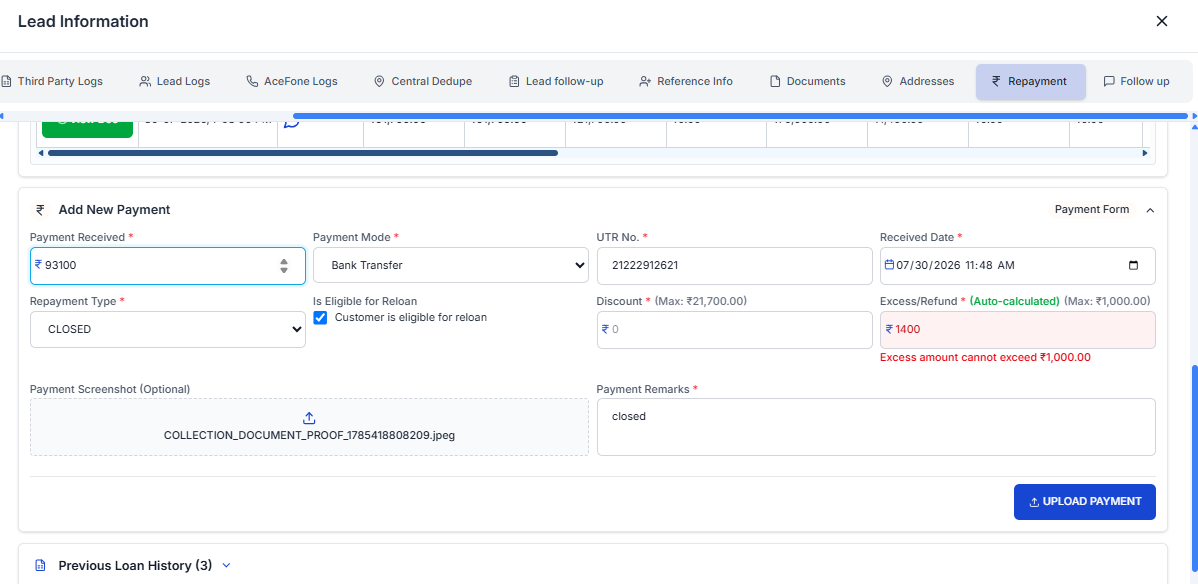Click the UPLOAD PAYMENT button
This screenshot has height=584, width=1198.
pos(1084,501)
